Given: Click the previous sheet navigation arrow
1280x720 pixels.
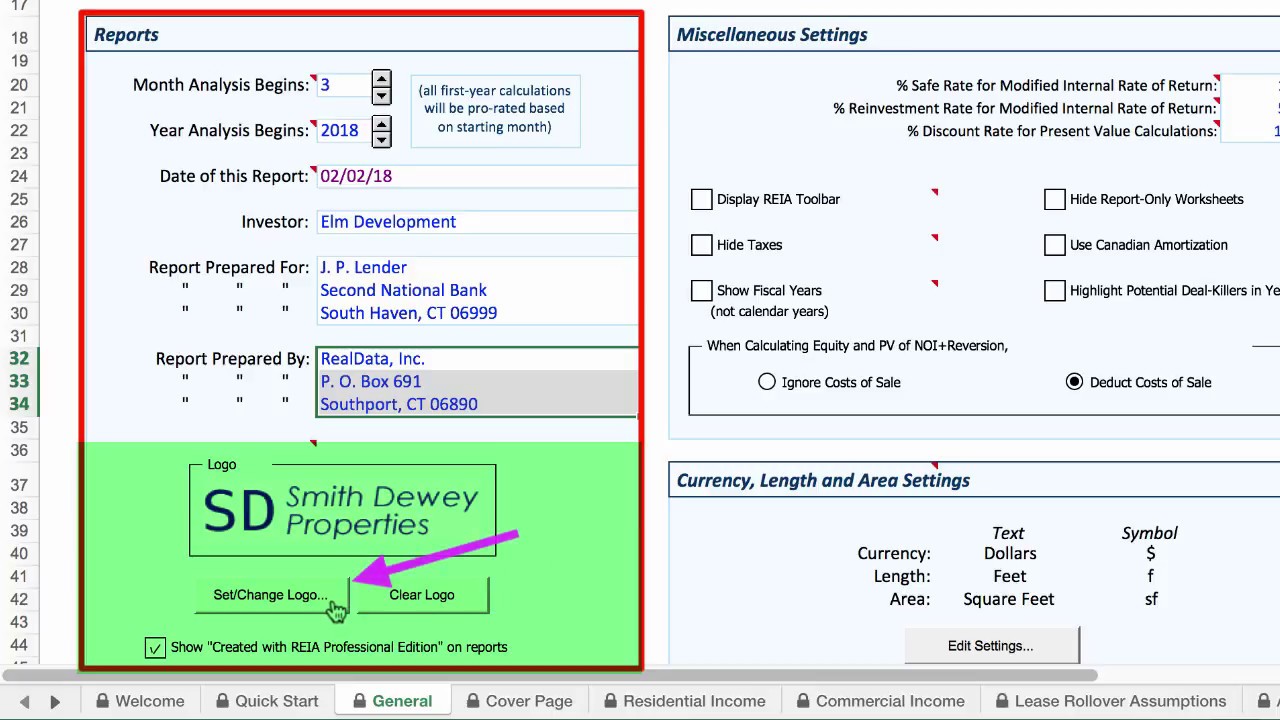Looking at the screenshot, I should (x=25, y=702).
